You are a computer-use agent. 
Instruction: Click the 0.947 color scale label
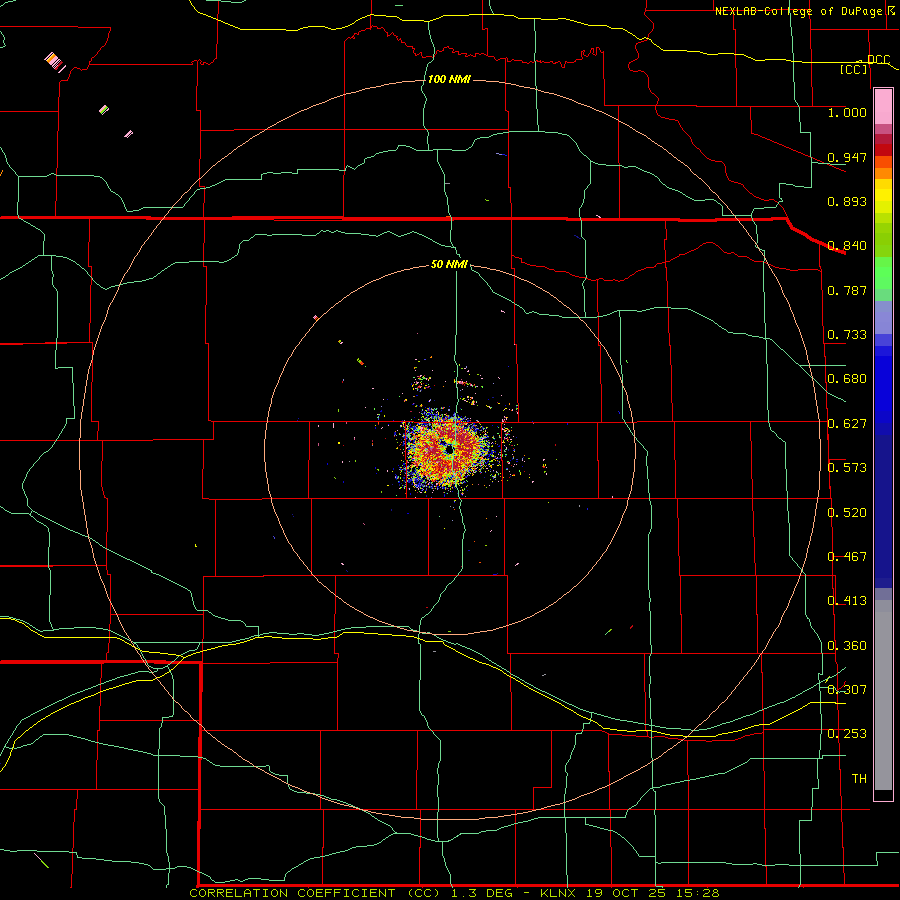[x=847, y=157]
